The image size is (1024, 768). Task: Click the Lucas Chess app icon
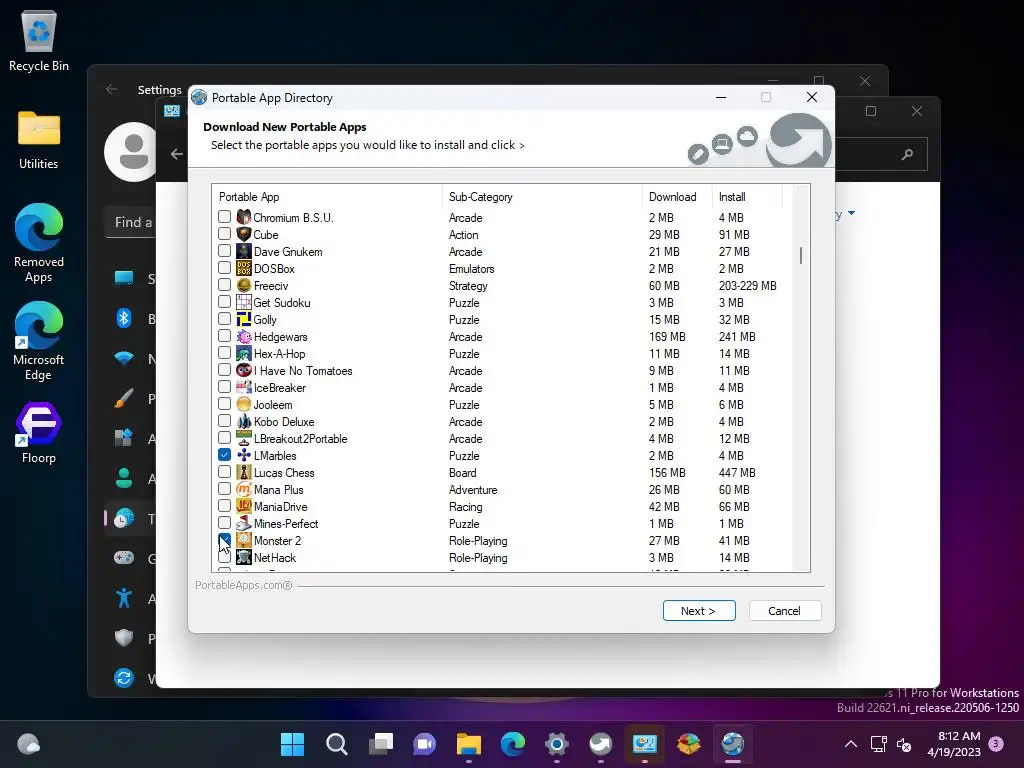(x=244, y=472)
